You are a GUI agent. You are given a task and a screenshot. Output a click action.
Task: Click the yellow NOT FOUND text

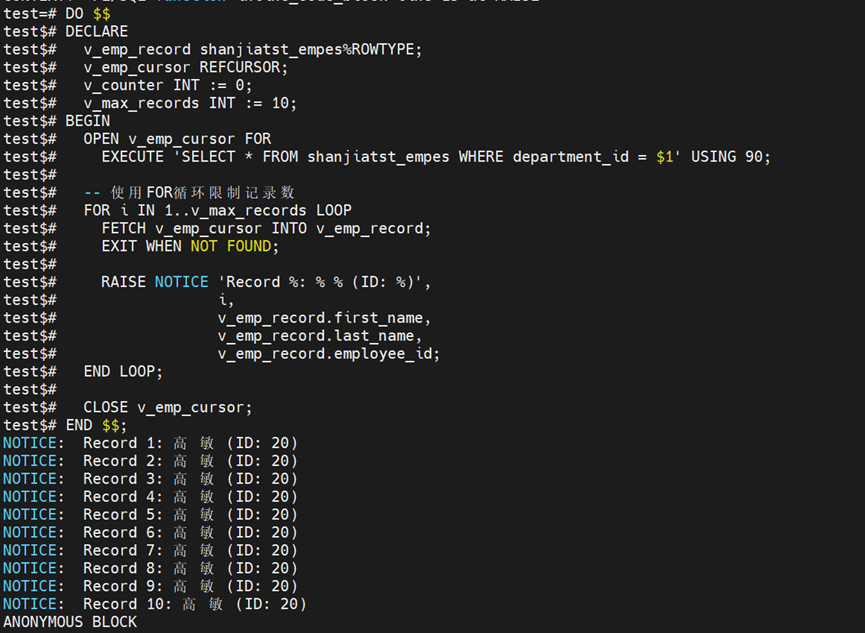[231, 246]
